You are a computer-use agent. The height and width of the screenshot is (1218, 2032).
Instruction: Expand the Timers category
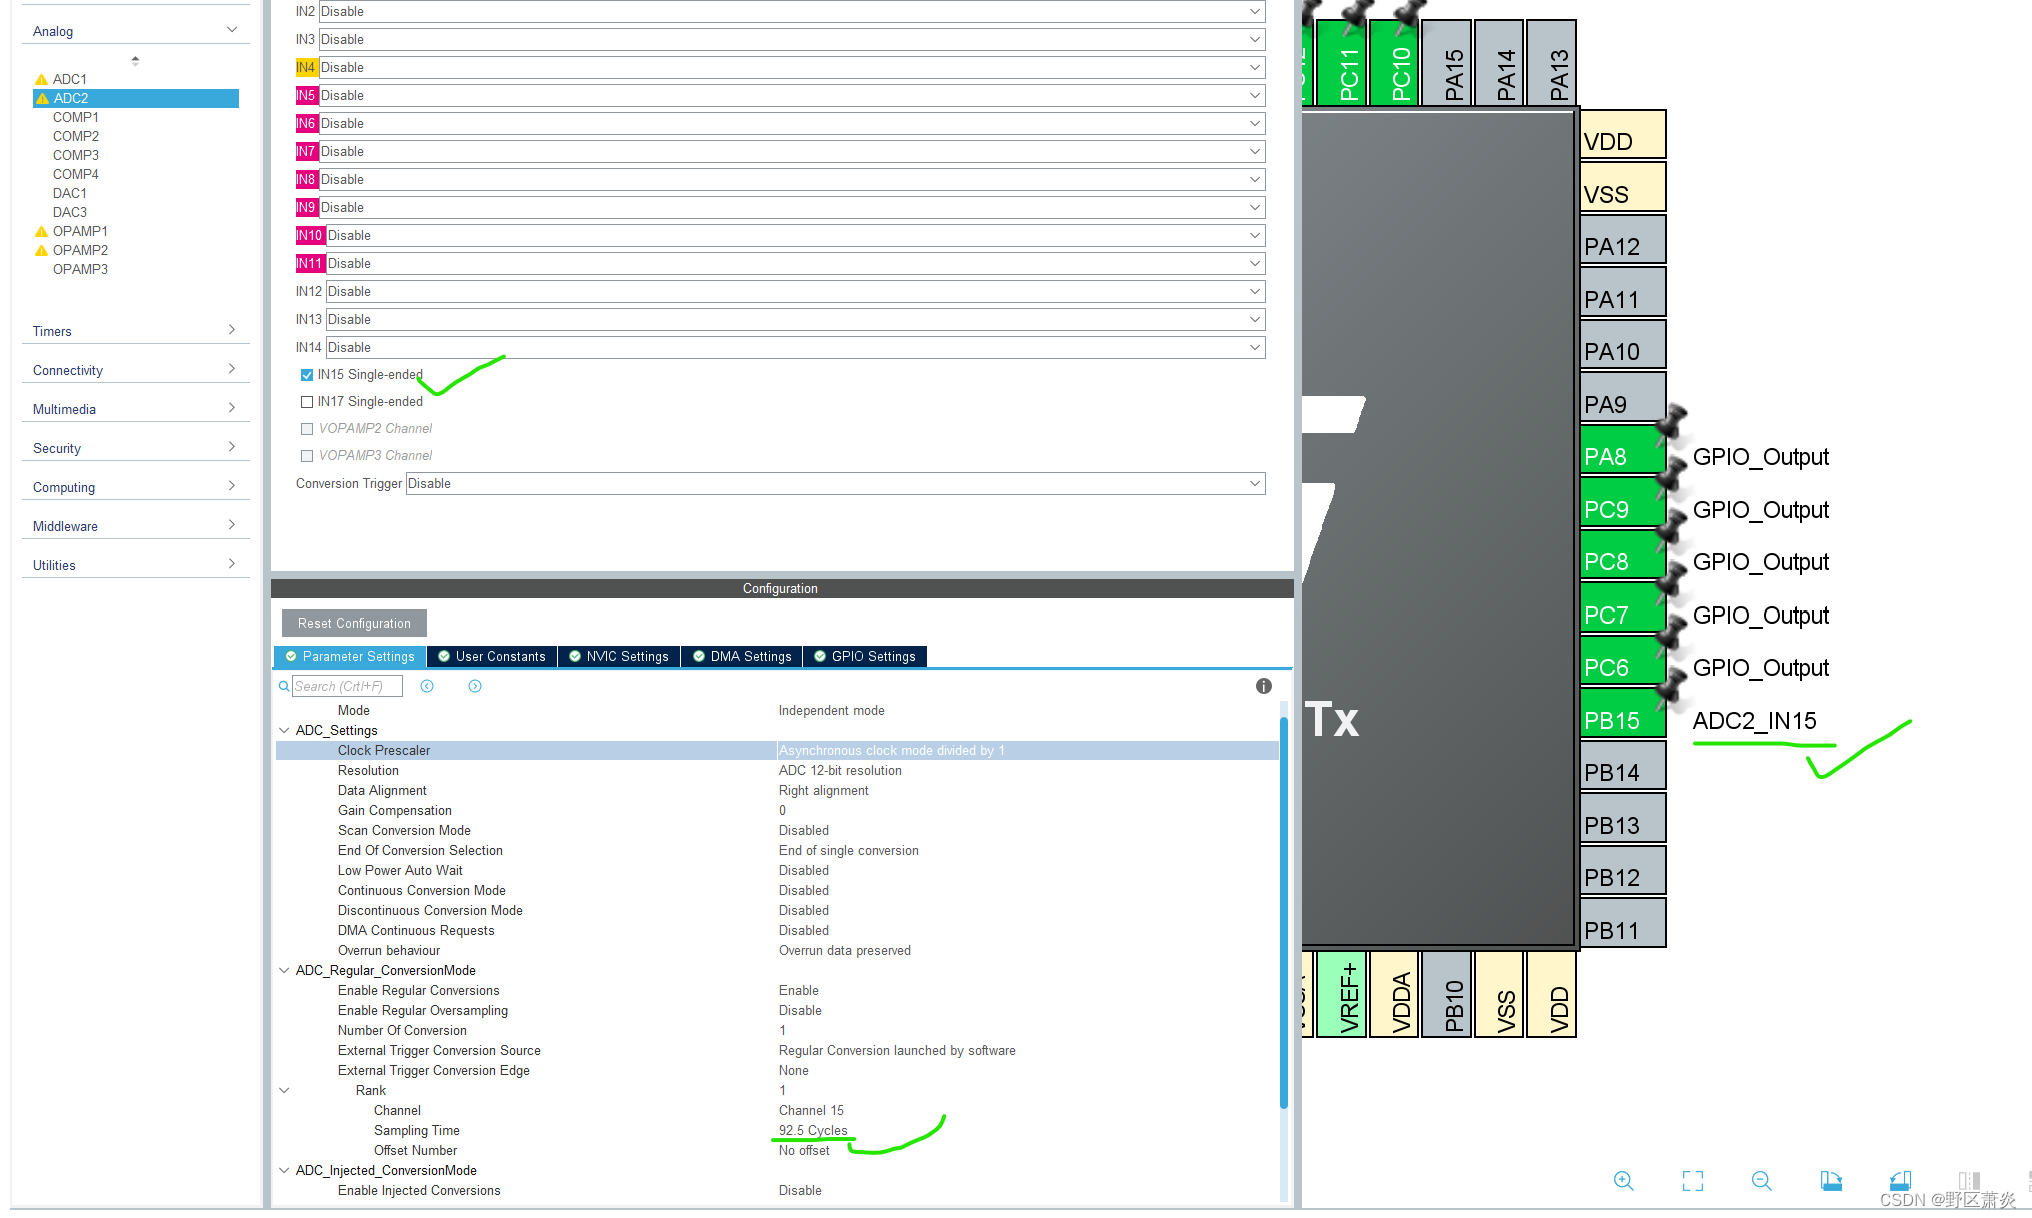tap(134, 331)
